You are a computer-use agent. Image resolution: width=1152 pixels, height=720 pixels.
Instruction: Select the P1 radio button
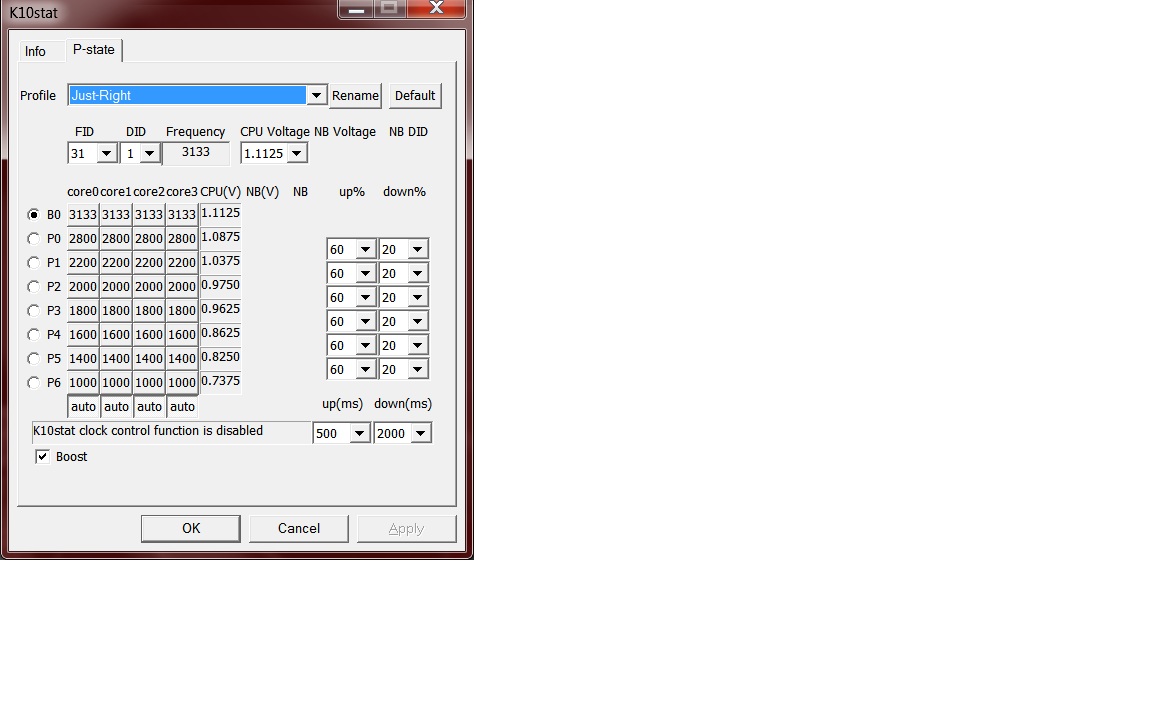33,262
